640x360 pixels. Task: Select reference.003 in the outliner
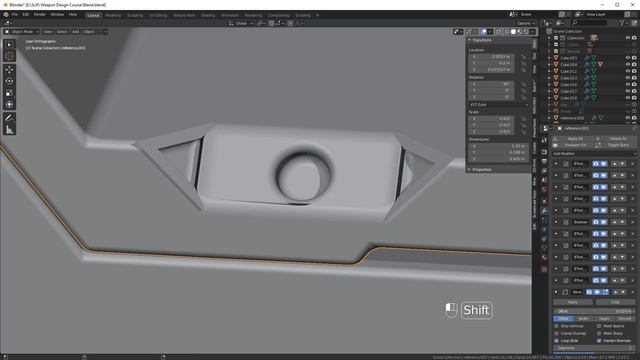tap(571, 118)
